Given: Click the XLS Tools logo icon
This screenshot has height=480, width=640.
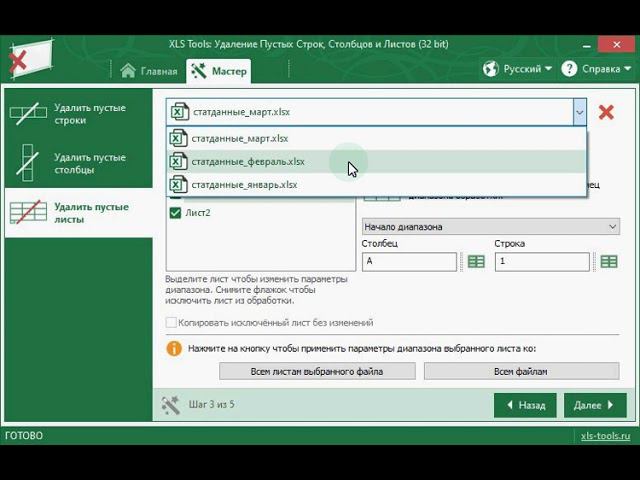Looking at the screenshot, I should pyautogui.click(x=31, y=59).
